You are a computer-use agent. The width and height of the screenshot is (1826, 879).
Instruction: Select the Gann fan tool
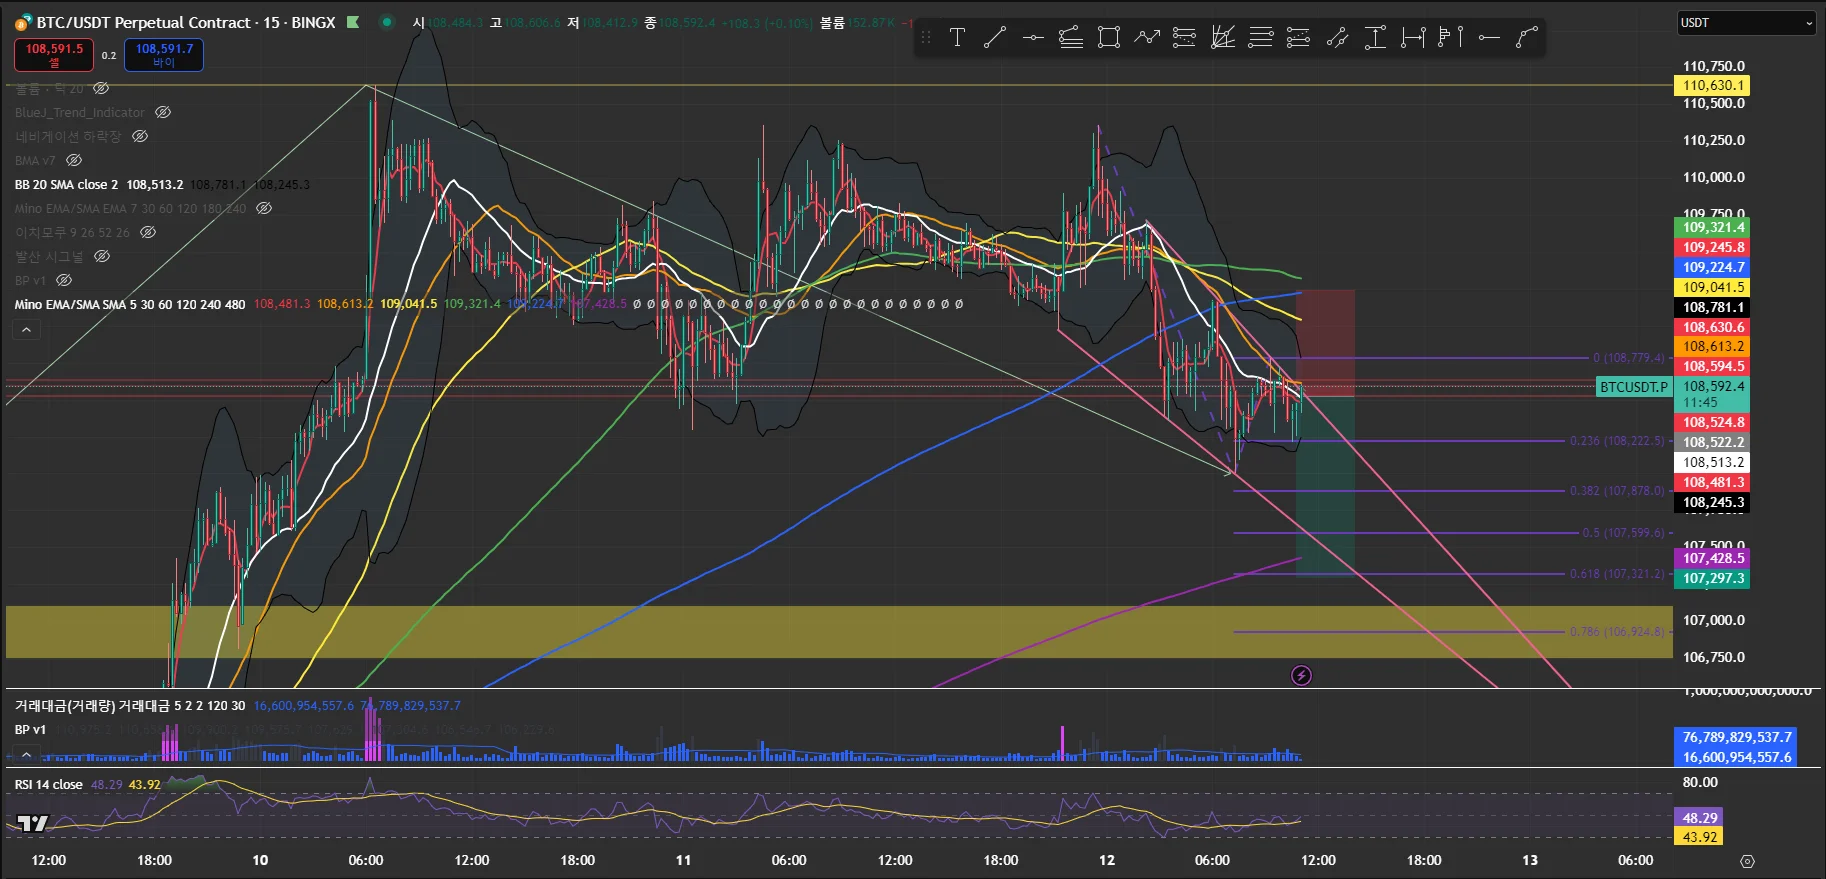point(1222,38)
